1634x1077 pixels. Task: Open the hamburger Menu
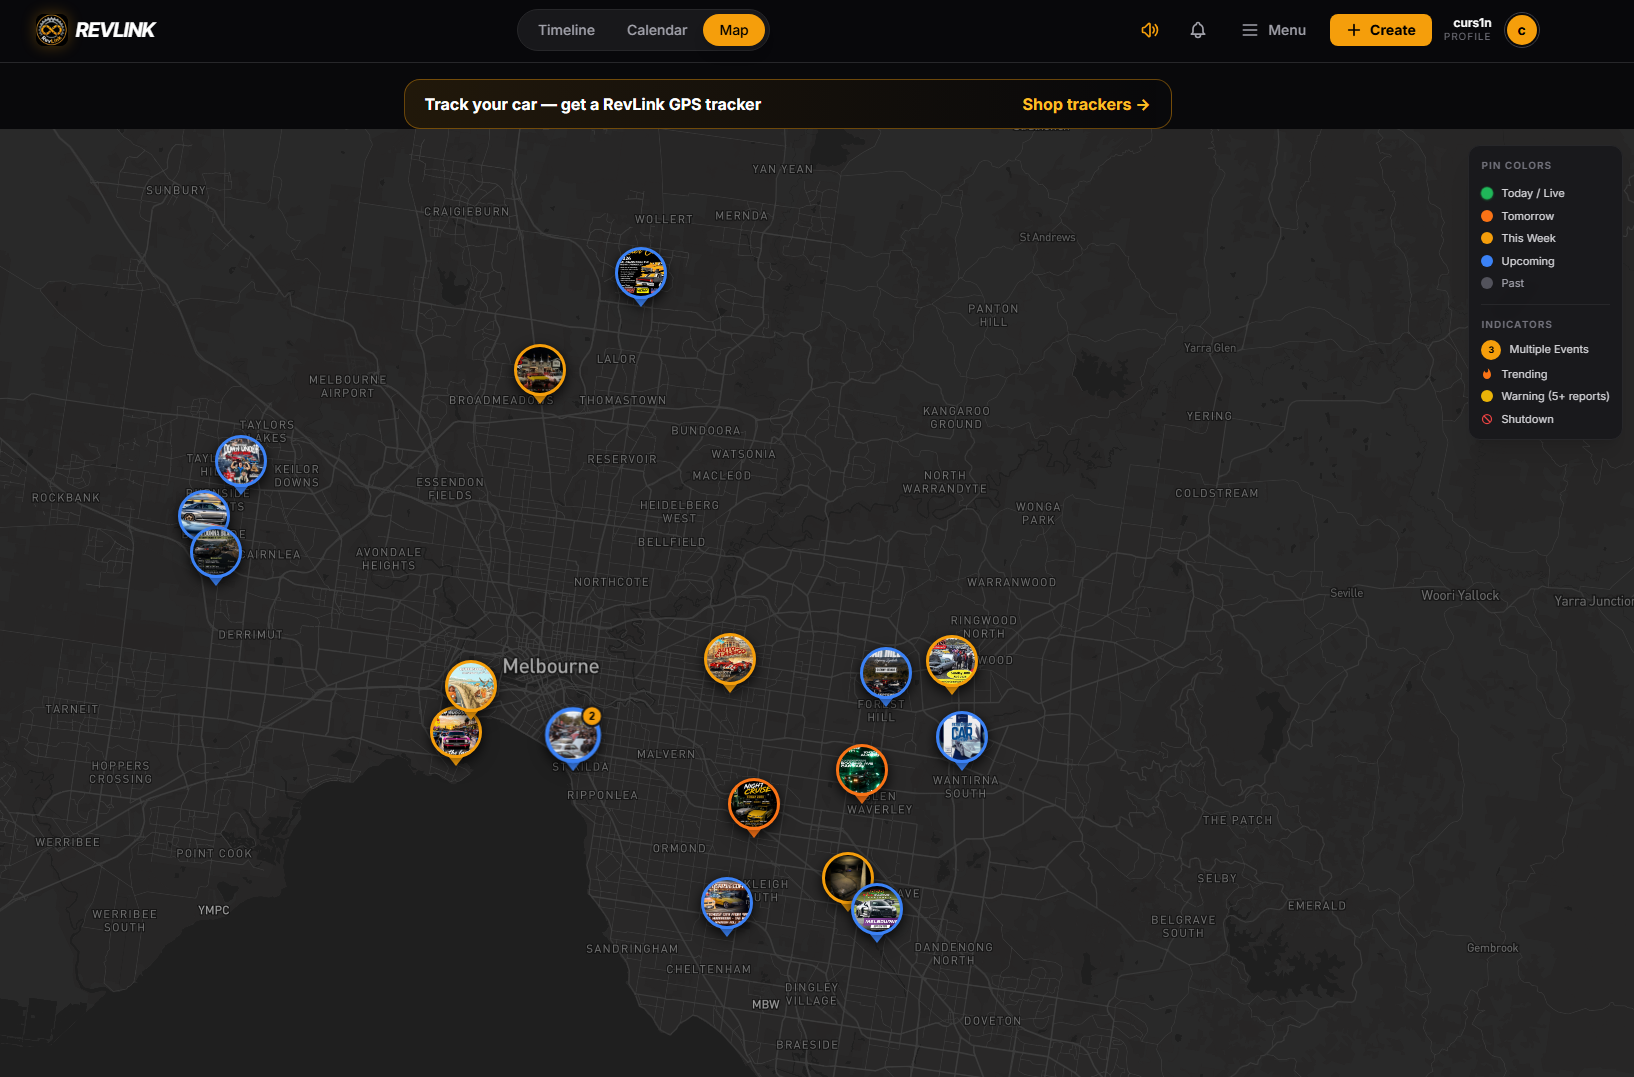[x=1274, y=30]
